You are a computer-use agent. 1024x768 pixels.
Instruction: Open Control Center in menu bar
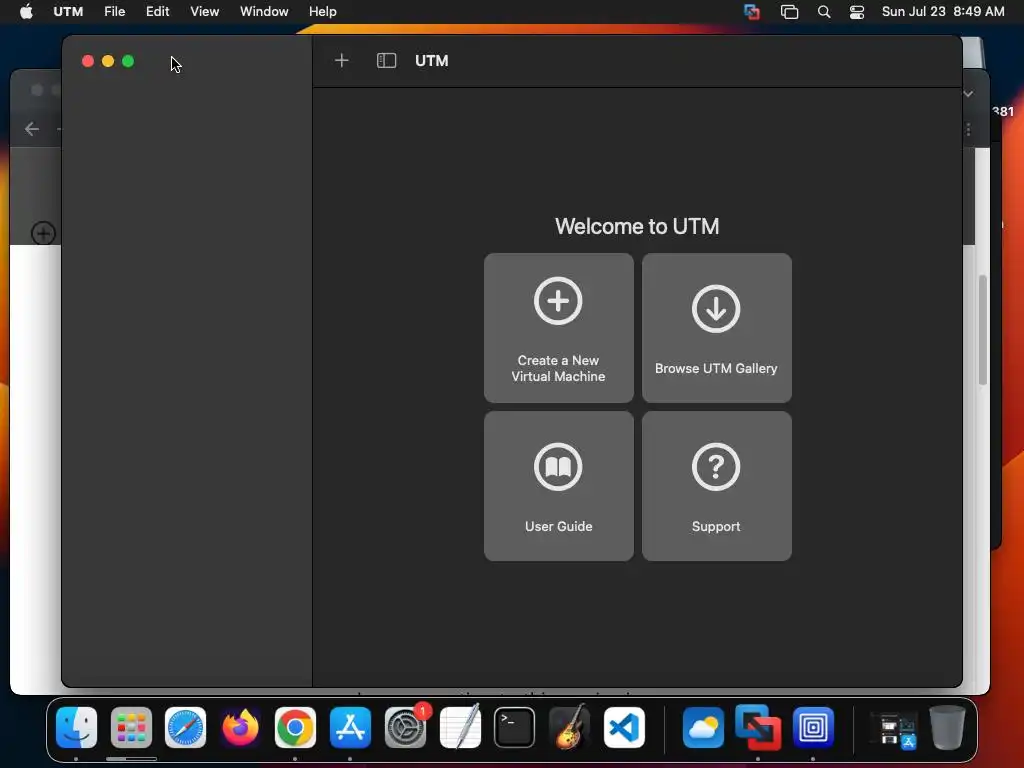[x=857, y=12]
